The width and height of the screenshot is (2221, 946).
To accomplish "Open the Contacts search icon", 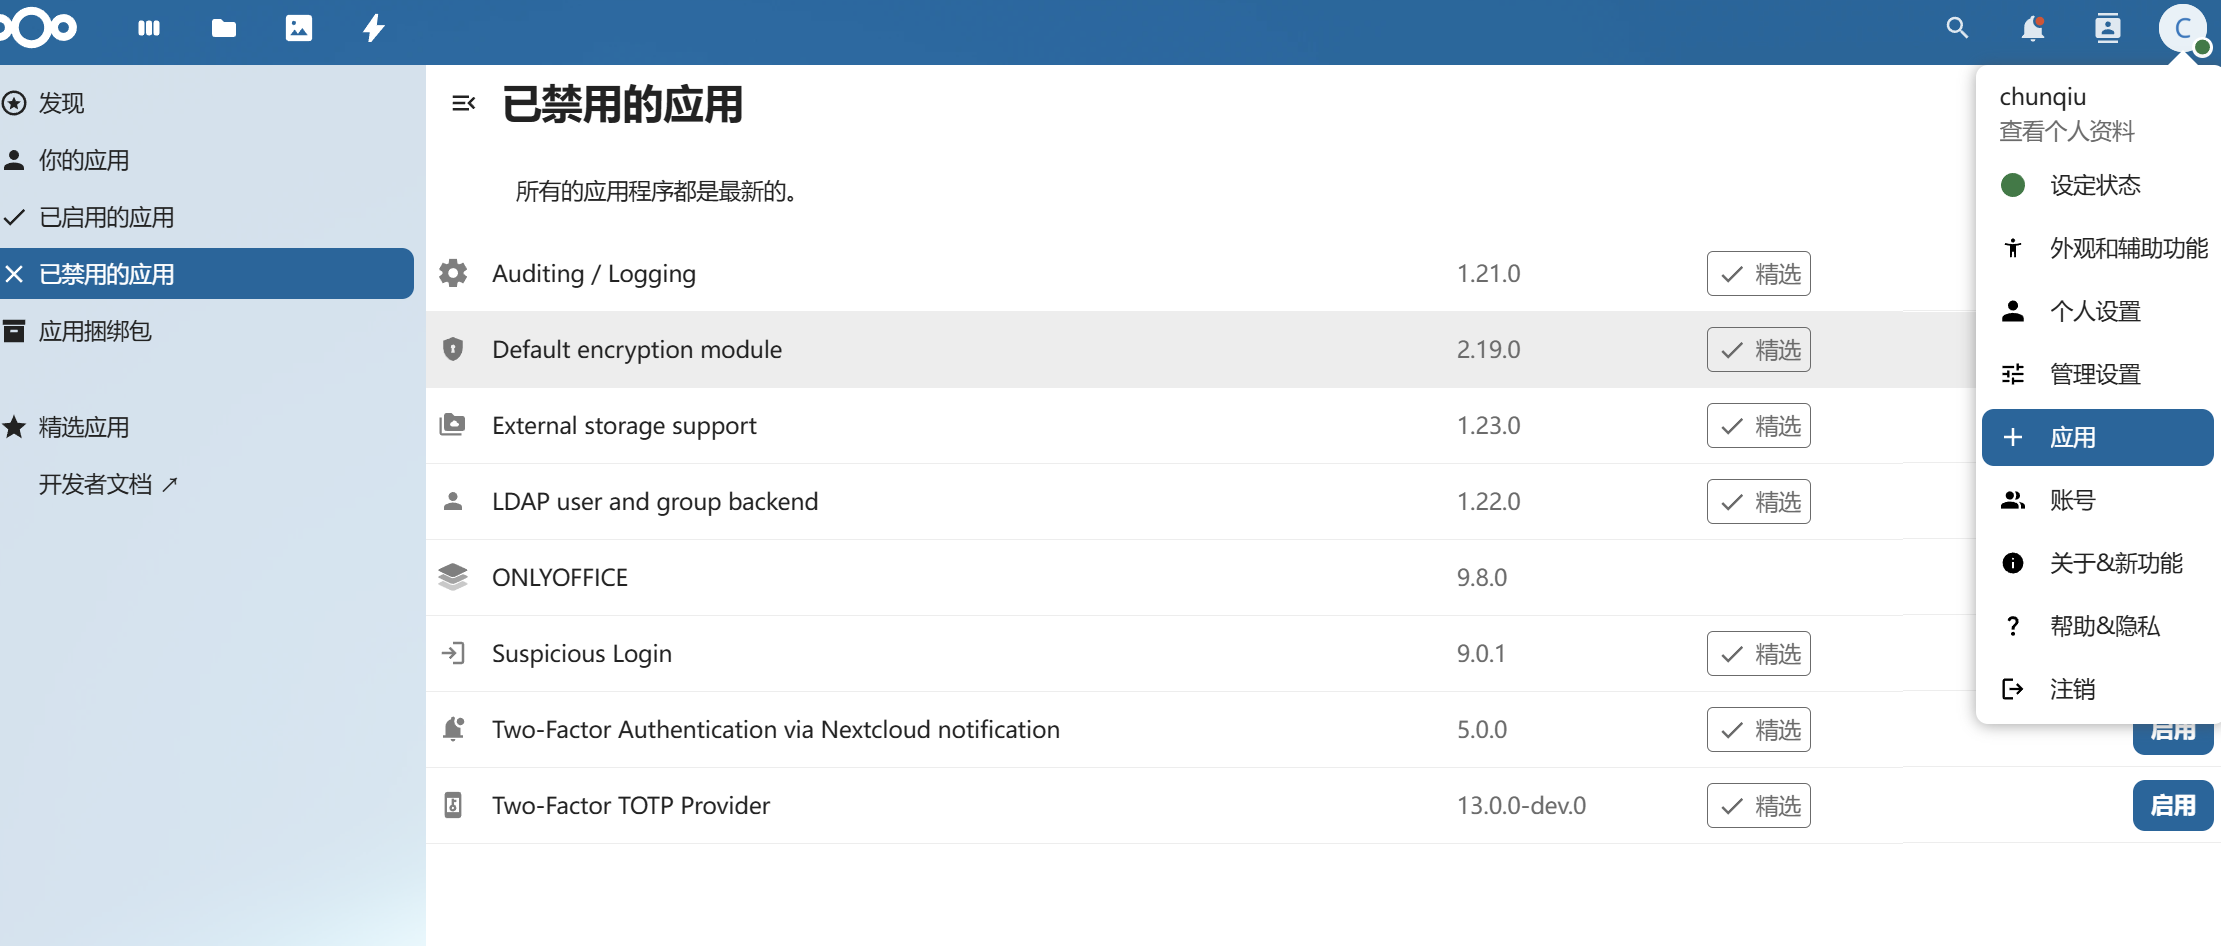I will (2107, 28).
